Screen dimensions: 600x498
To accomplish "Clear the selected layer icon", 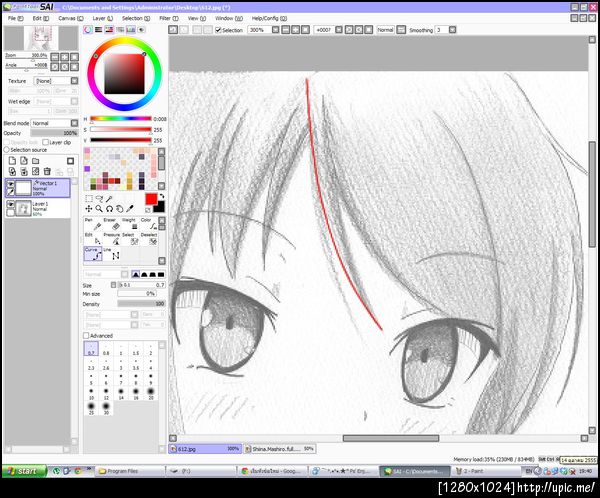I will click(36, 171).
